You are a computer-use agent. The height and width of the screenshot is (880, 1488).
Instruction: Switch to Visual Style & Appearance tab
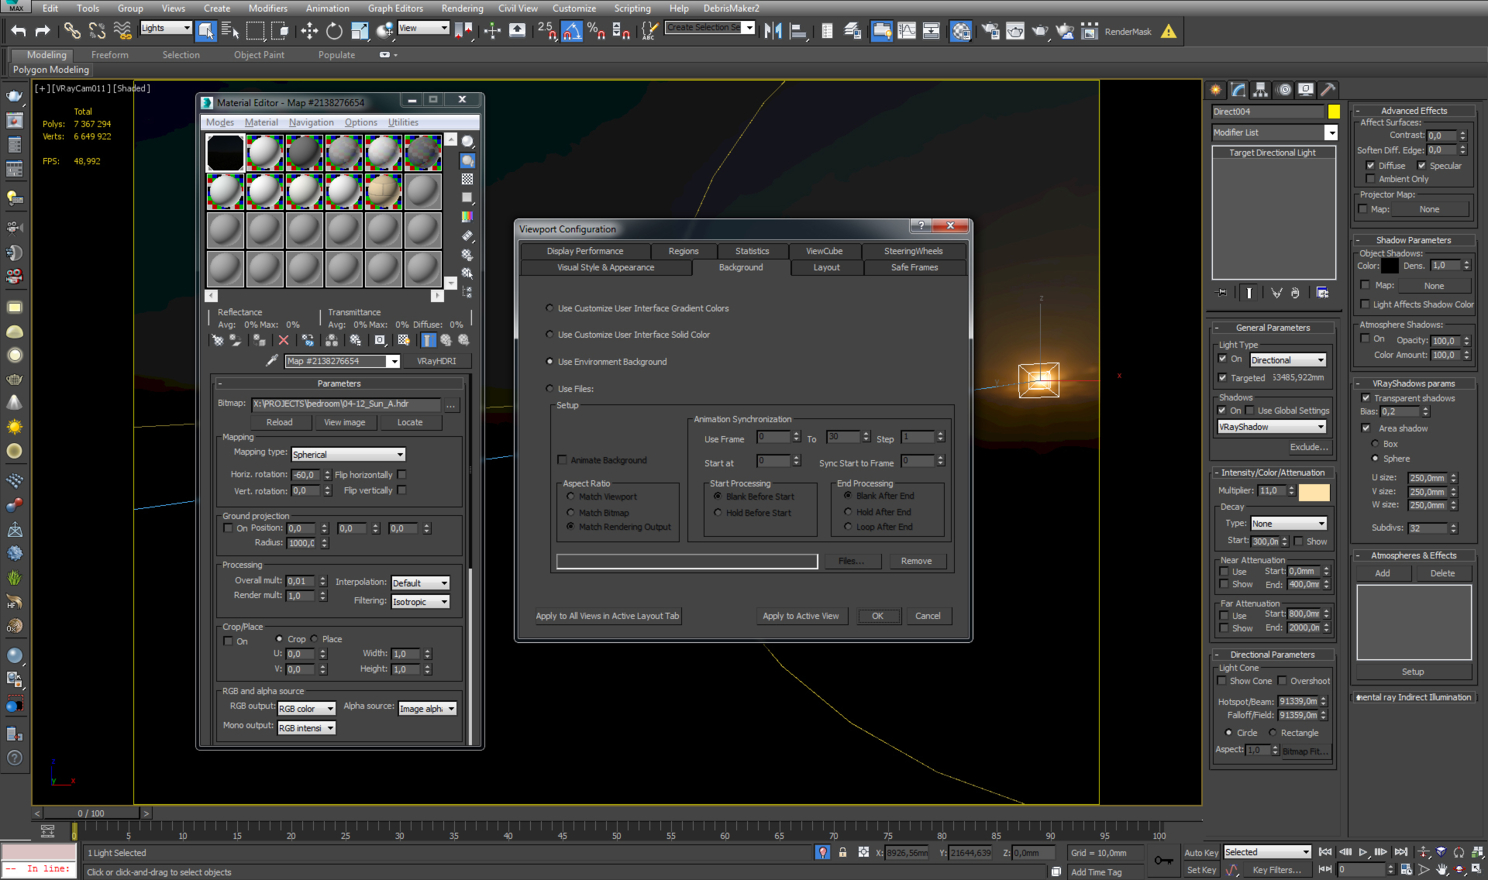click(605, 268)
